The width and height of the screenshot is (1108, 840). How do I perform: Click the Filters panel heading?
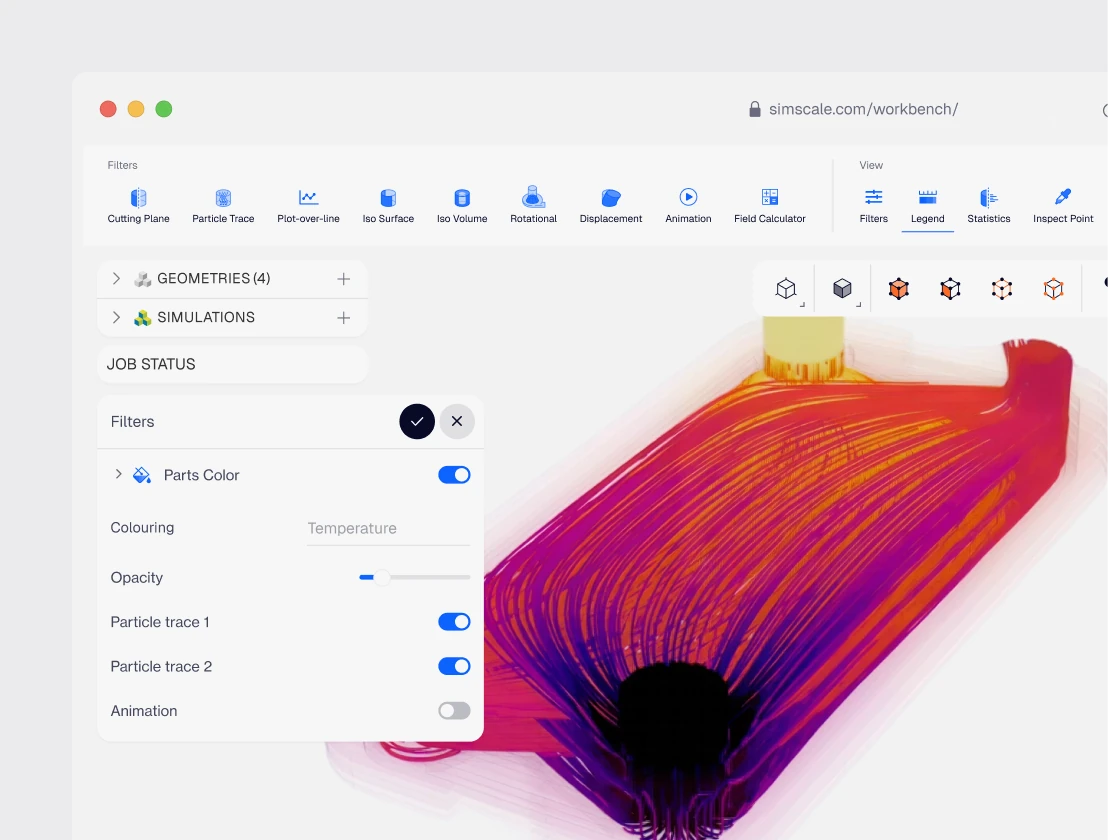132,422
